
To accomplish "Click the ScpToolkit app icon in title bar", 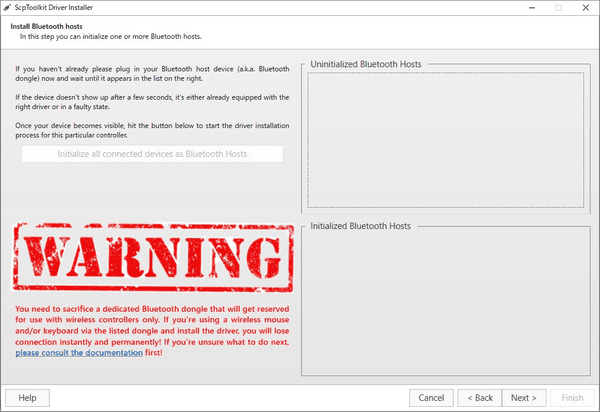I will [7, 7].
